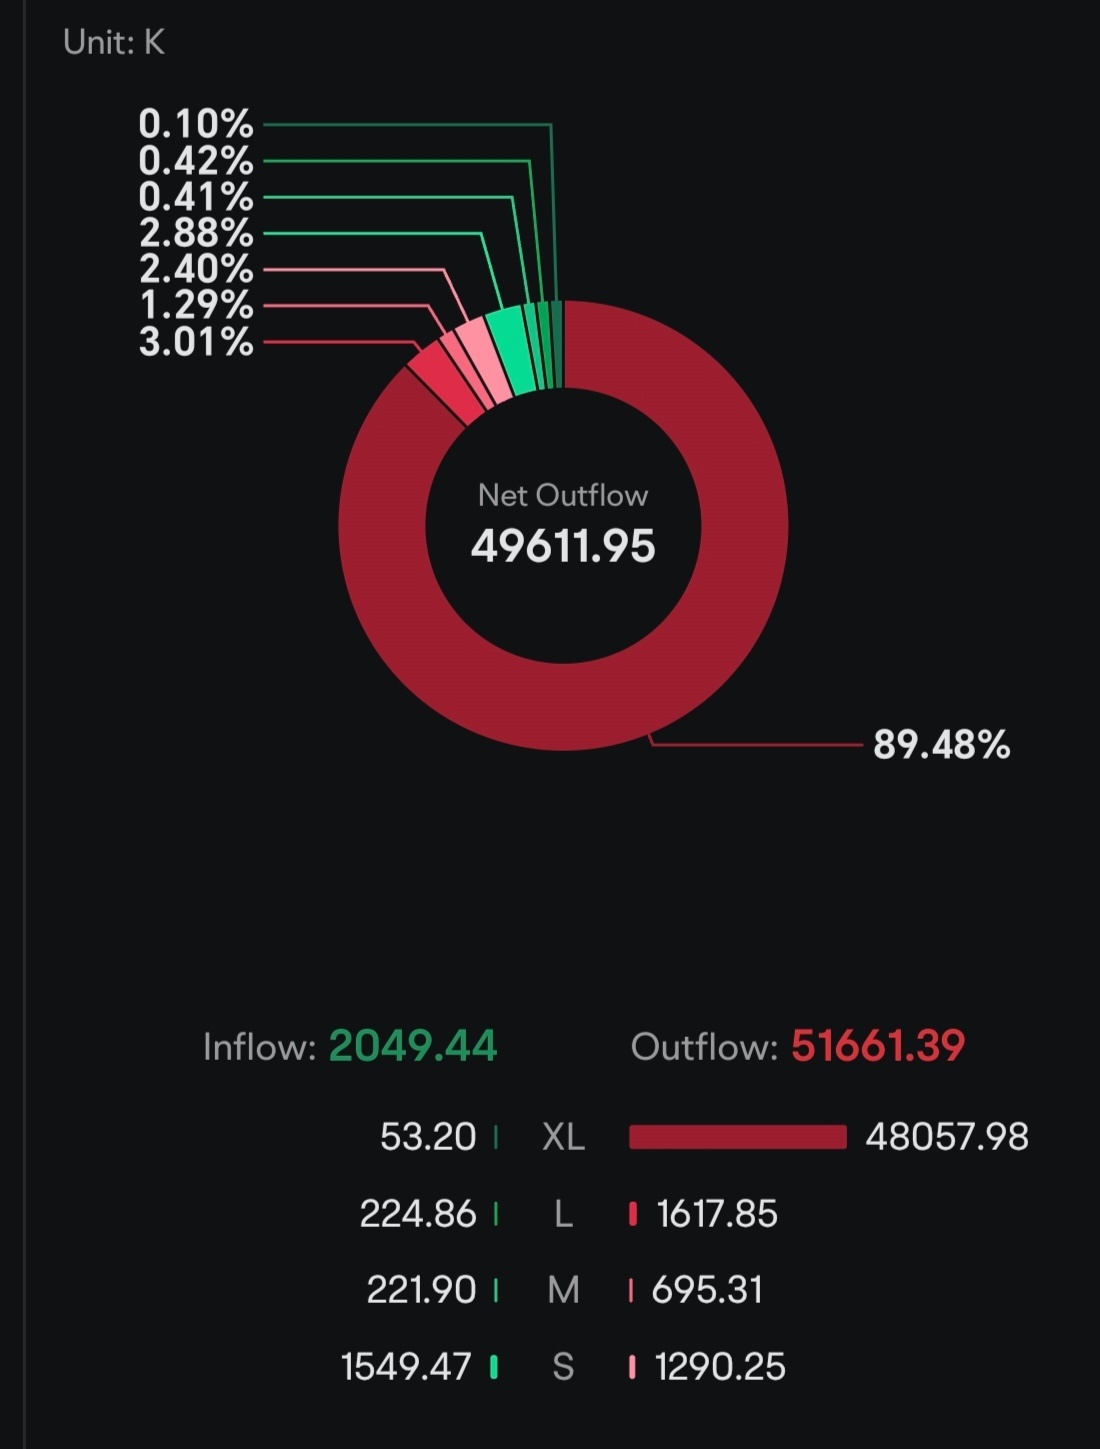Click the M inflow value 221.90
Screen dimensions: 1100x1449
(x=421, y=1290)
